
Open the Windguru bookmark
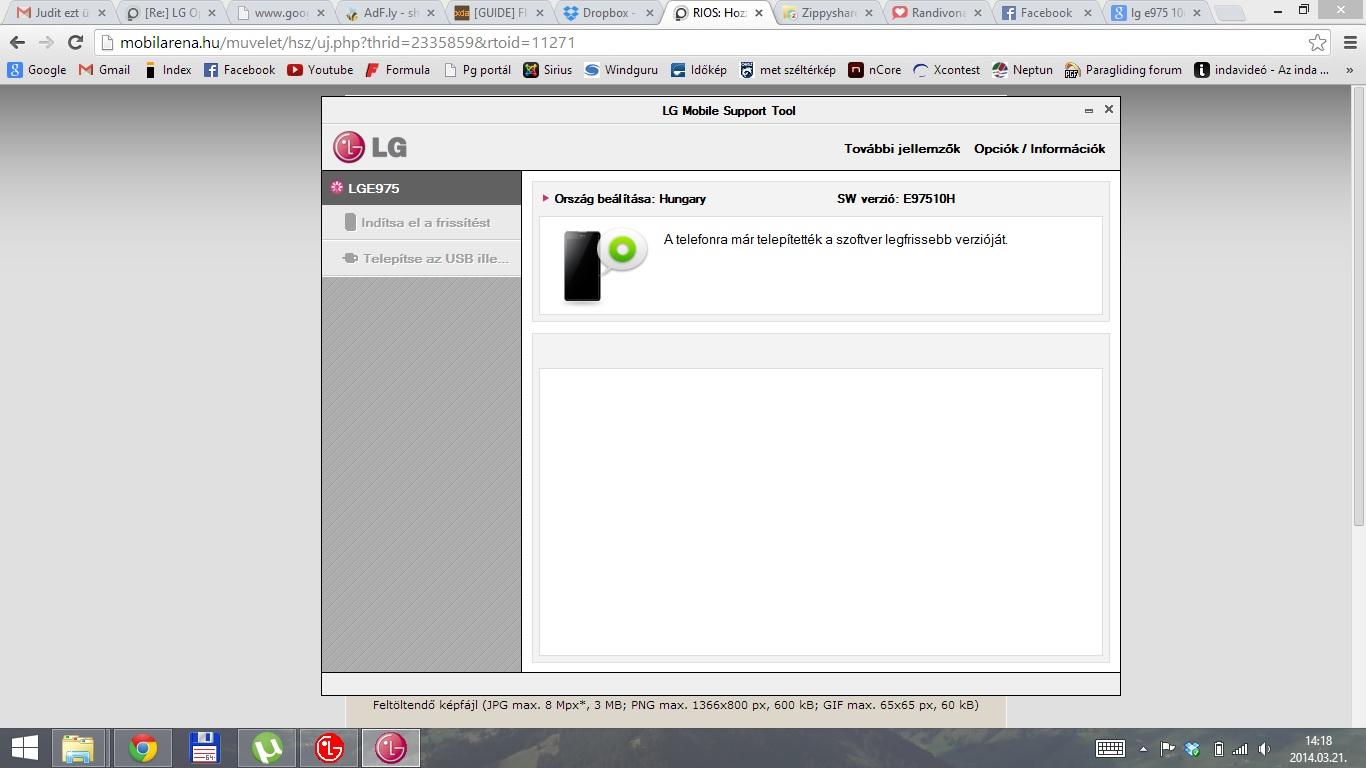[x=622, y=70]
